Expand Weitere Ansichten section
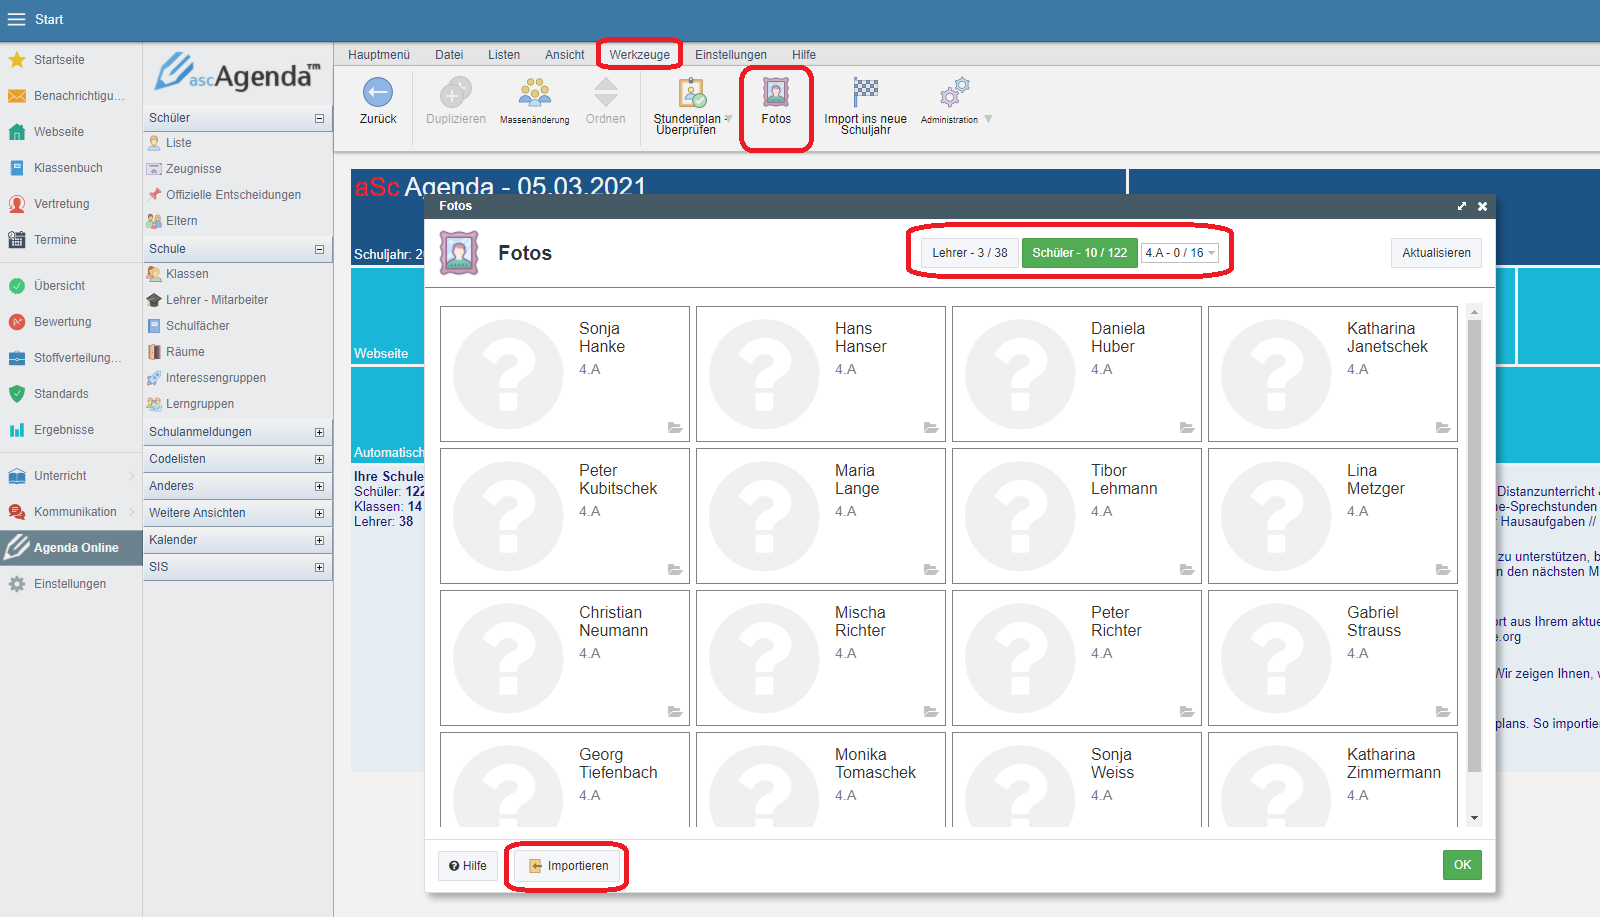1600x917 pixels. tap(319, 513)
